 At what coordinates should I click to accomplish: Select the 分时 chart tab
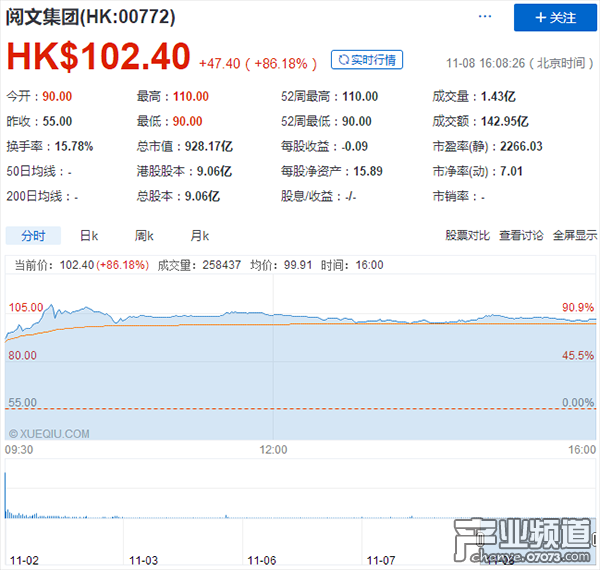pyautogui.click(x=33, y=235)
